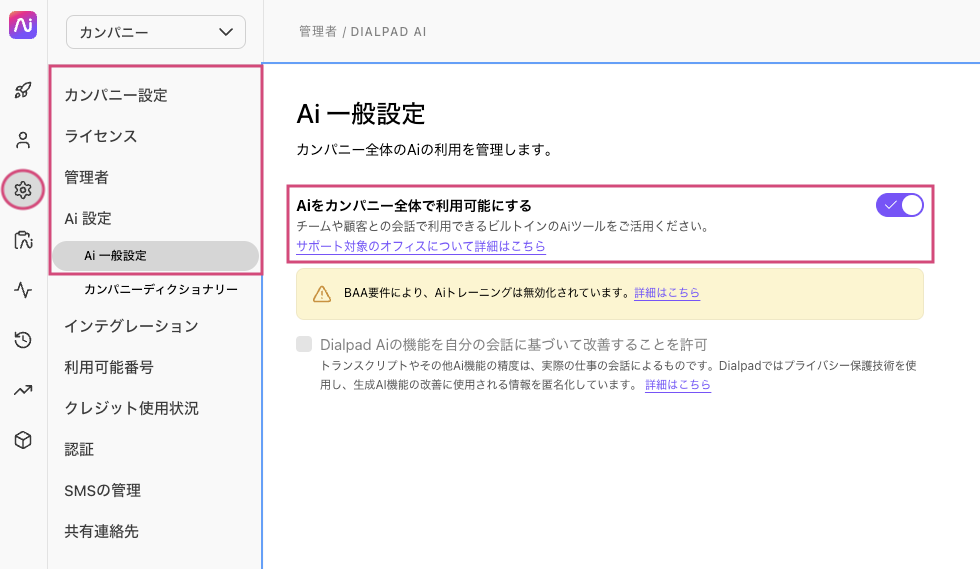Open the checklist clipboard icon in the sidebar

(x=23, y=240)
